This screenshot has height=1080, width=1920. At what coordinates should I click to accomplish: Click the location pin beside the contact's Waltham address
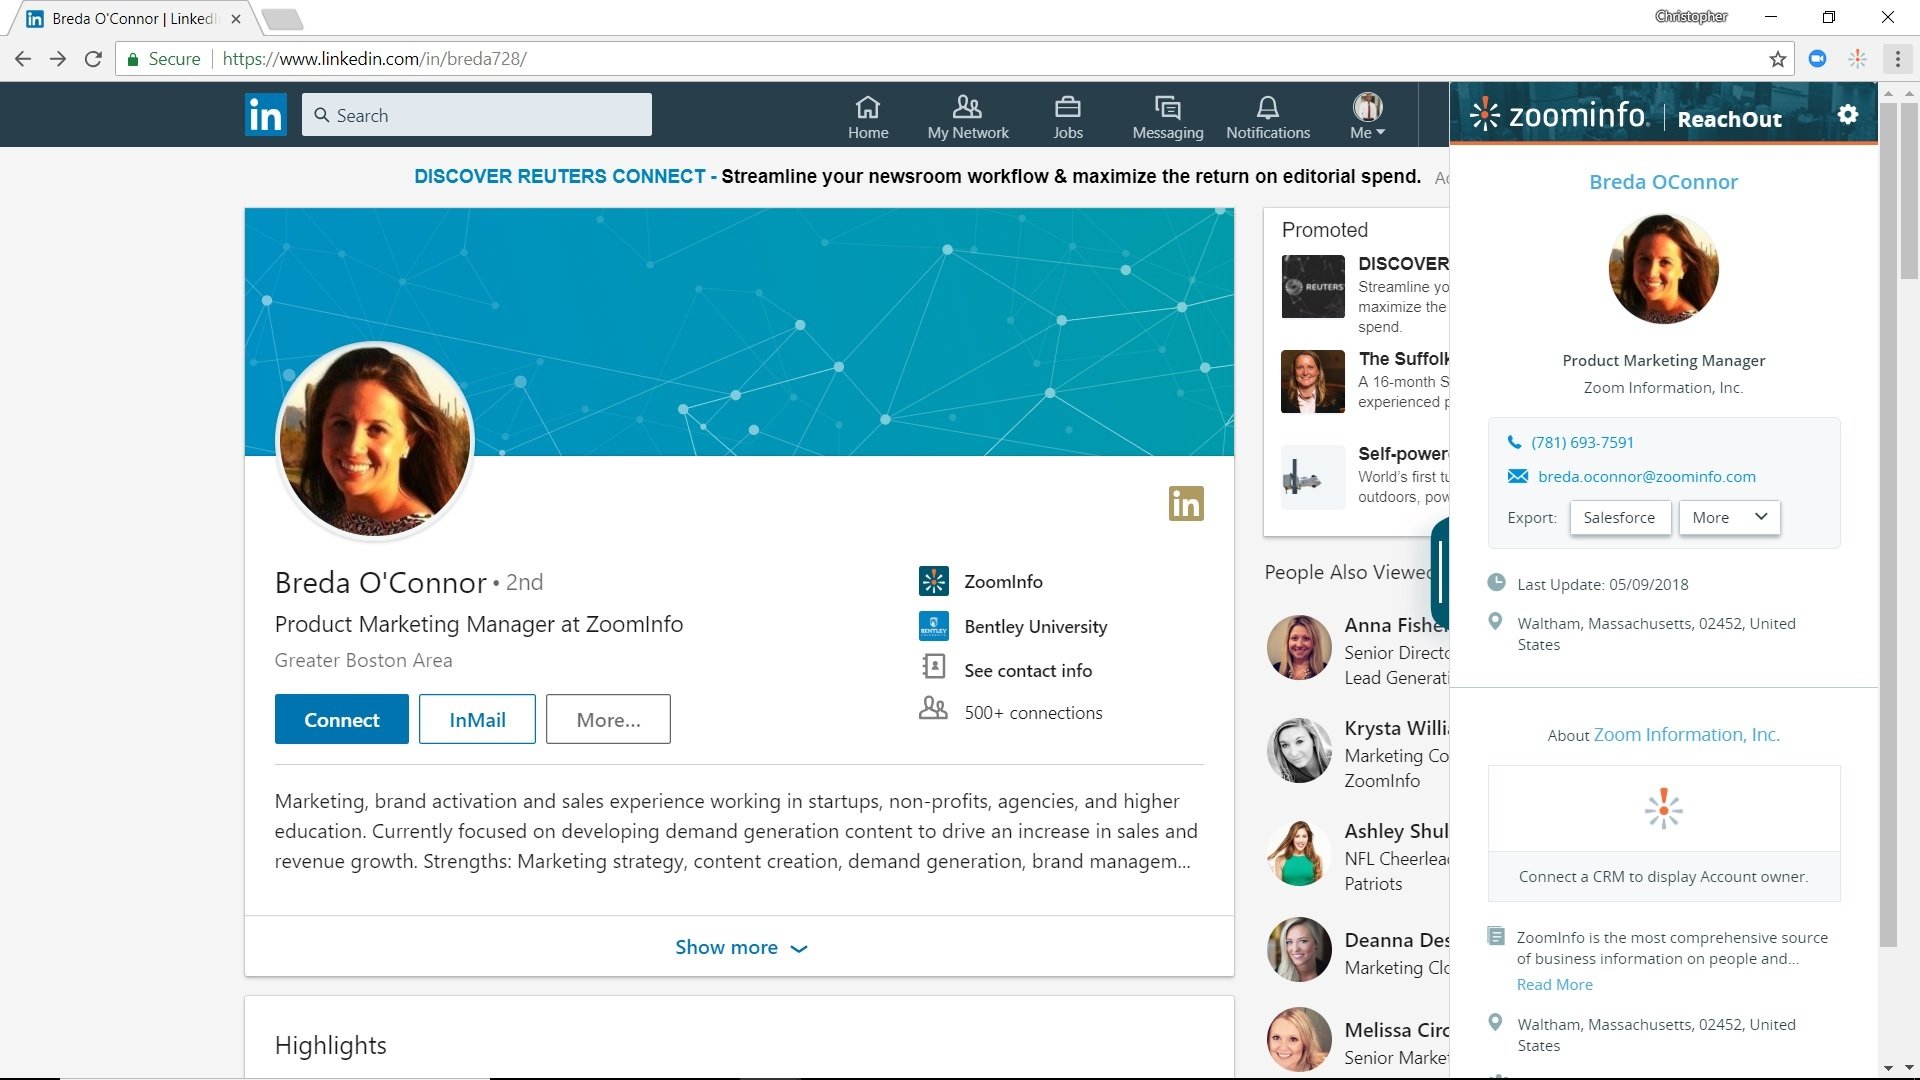point(1495,621)
